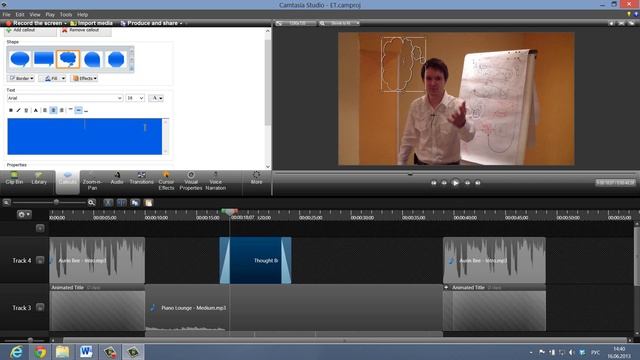Align callout text left
The width and height of the screenshot is (640, 360).
click(x=45, y=110)
